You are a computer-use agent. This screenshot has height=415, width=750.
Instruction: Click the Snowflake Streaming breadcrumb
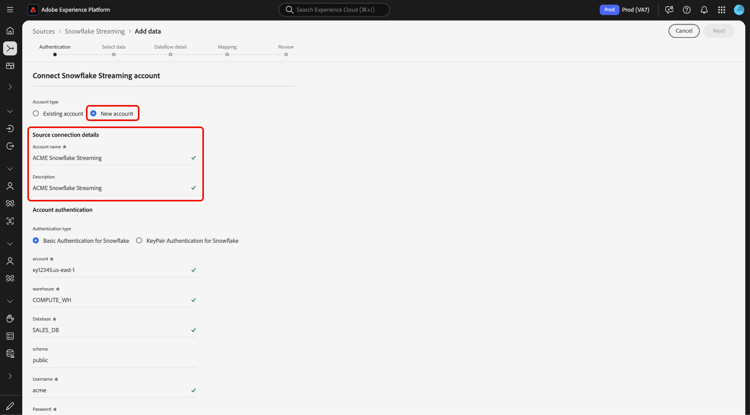click(x=95, y=31)
